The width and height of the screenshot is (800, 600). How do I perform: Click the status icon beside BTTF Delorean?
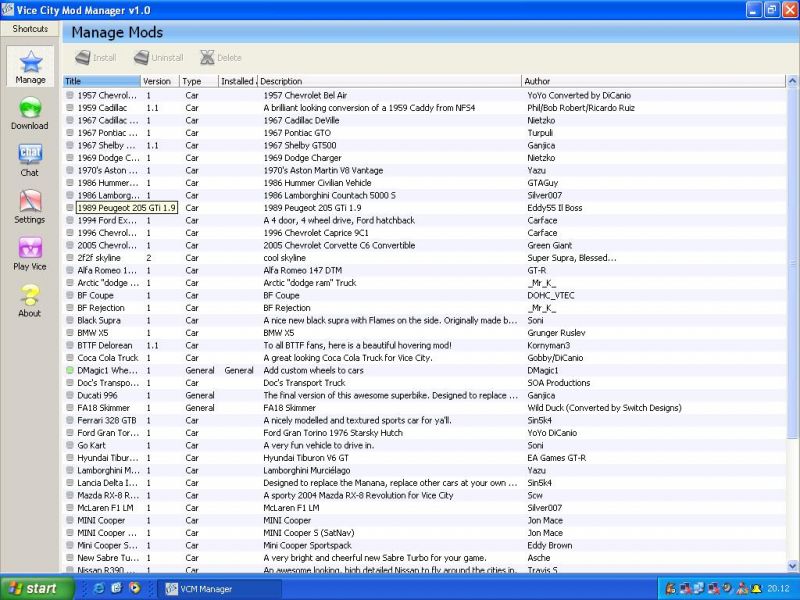pyautogui.click(x=70, y=345)
